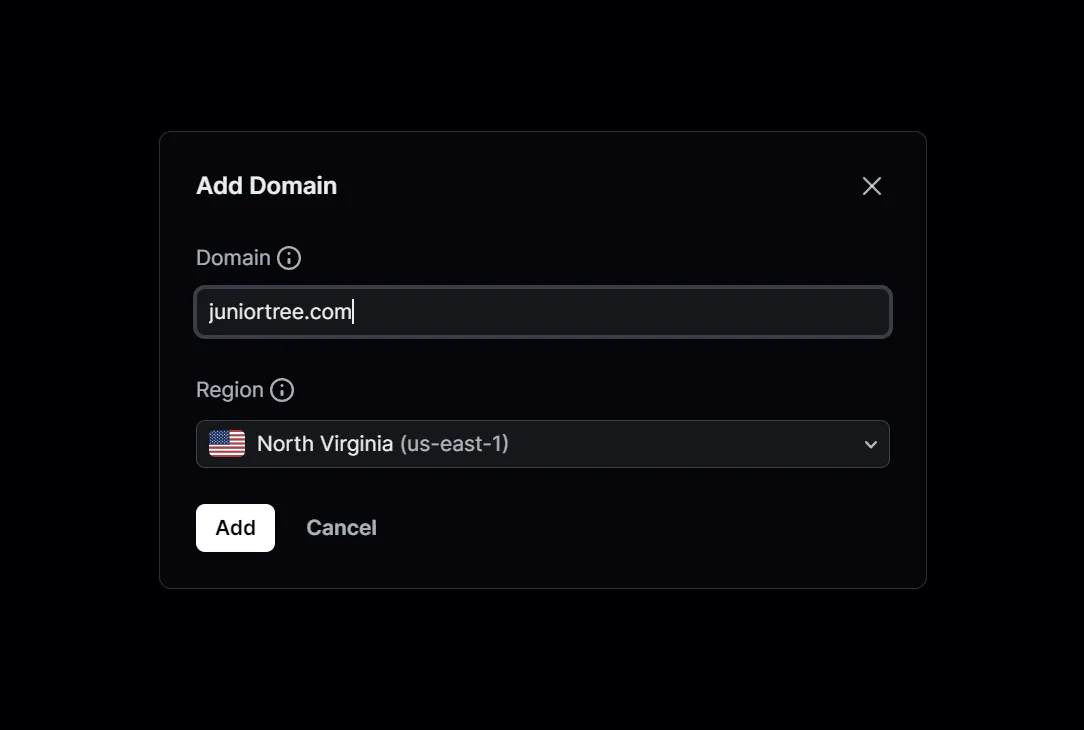Click the dark backdrop outside the dialog
Screen dimensions: 1084x730
(x=80, y=650)
